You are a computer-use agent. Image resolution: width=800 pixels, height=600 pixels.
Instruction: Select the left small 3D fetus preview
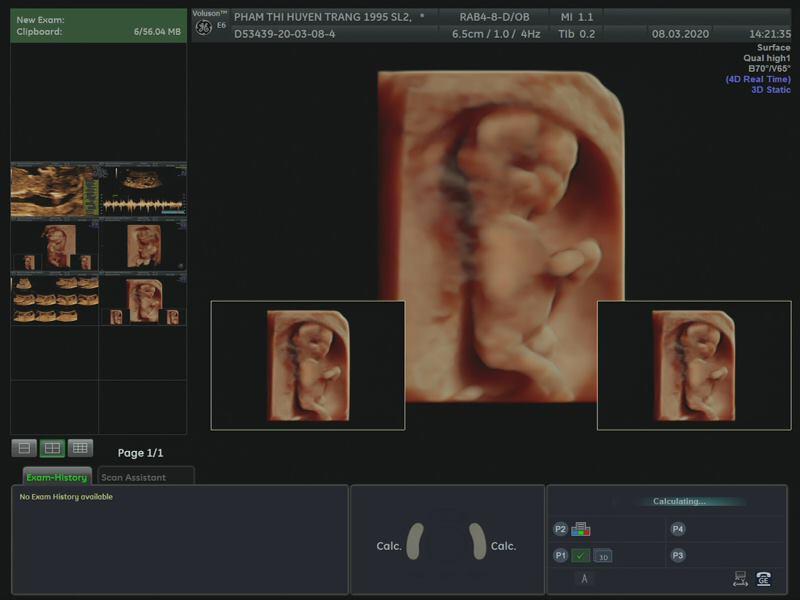308,365
